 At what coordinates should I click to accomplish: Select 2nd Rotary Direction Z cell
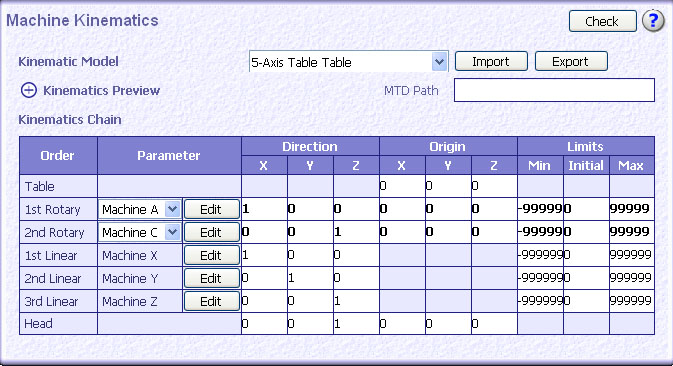[x=356, y=232]
